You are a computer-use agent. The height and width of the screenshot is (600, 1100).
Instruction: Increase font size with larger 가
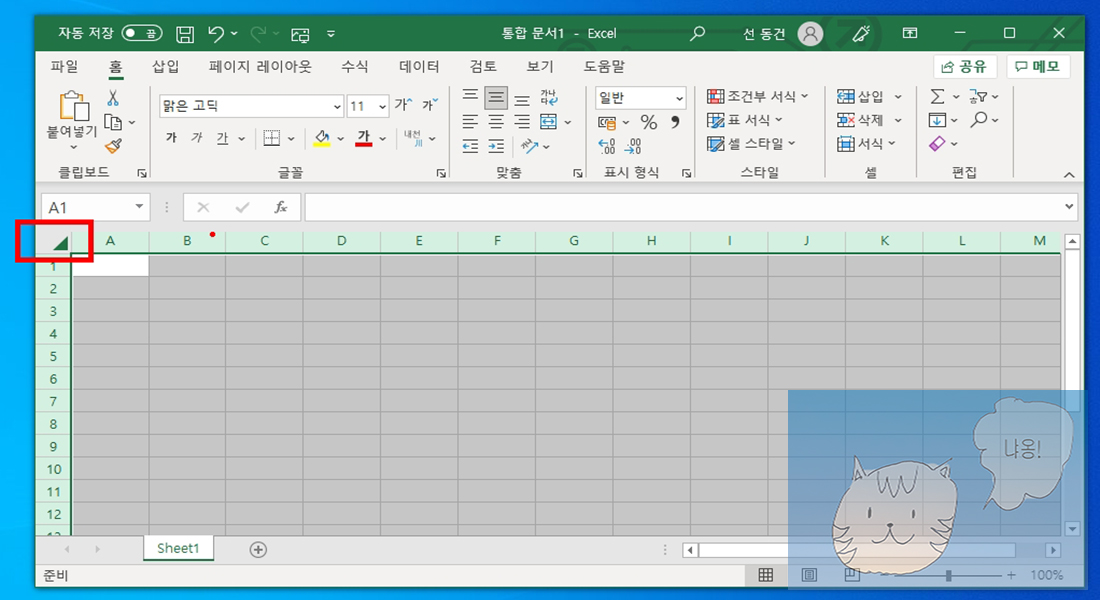pos(403,105)
